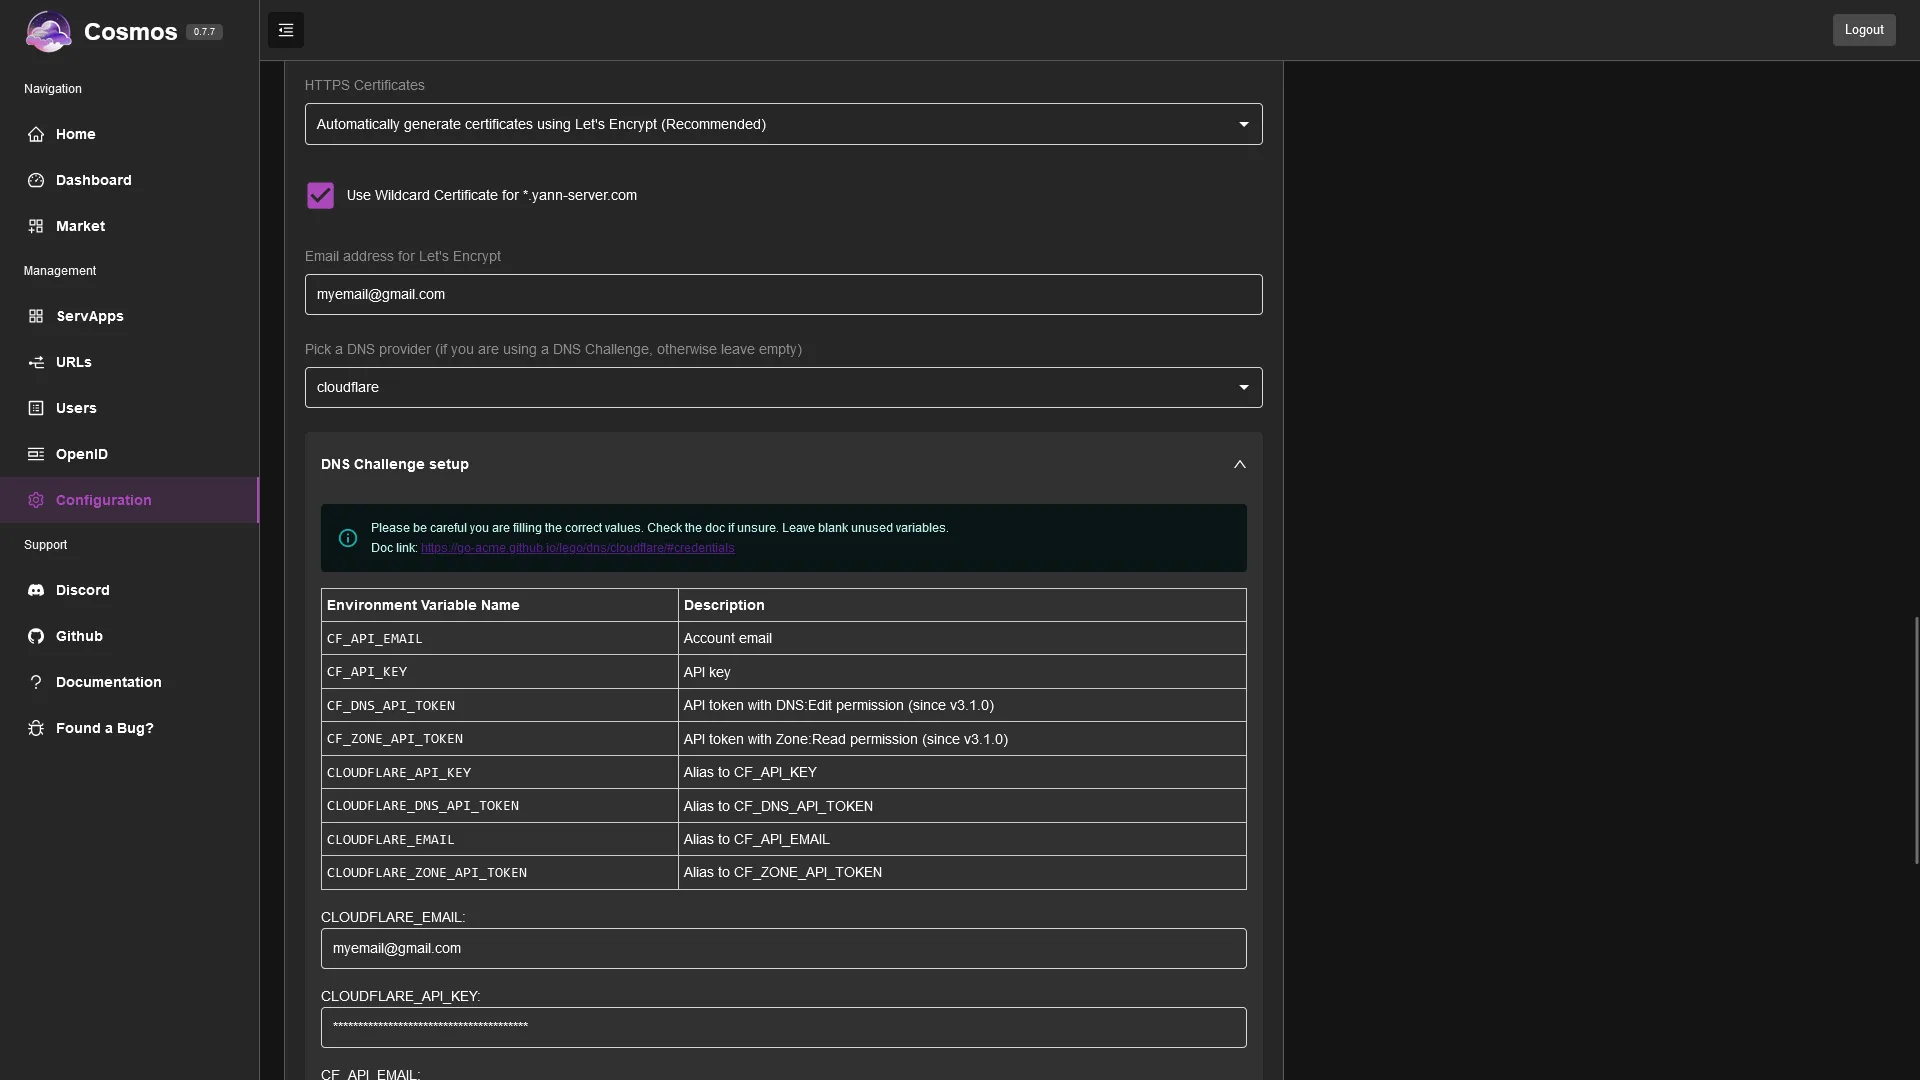Open the Users management page

129,408
